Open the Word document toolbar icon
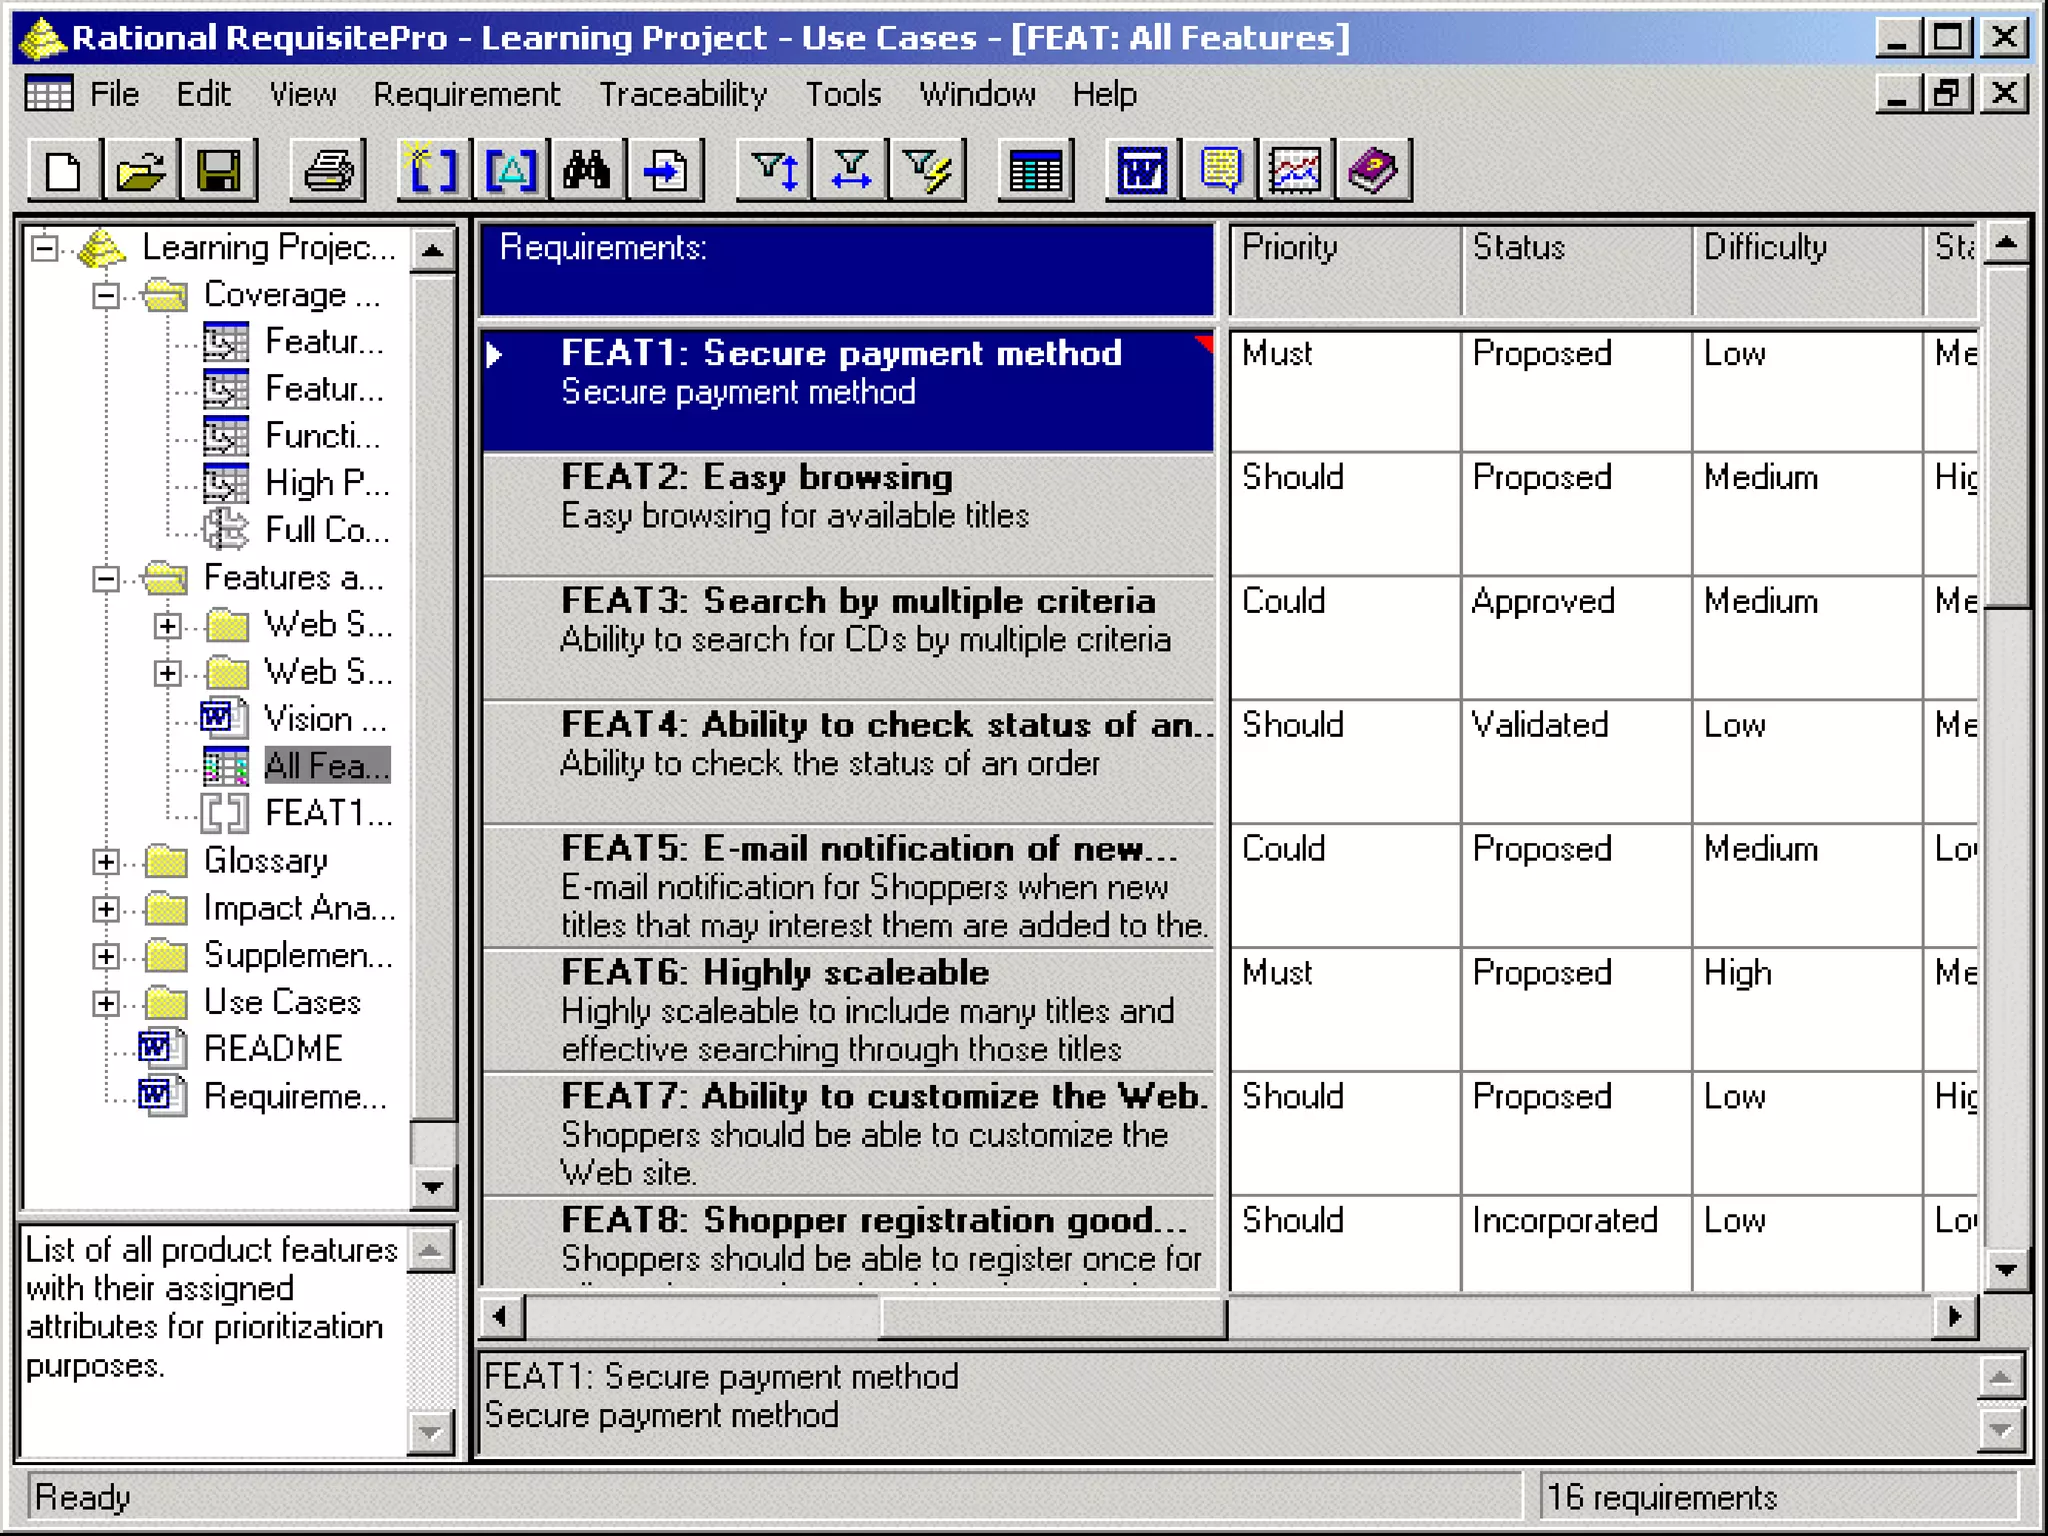 pos(1142,171)
